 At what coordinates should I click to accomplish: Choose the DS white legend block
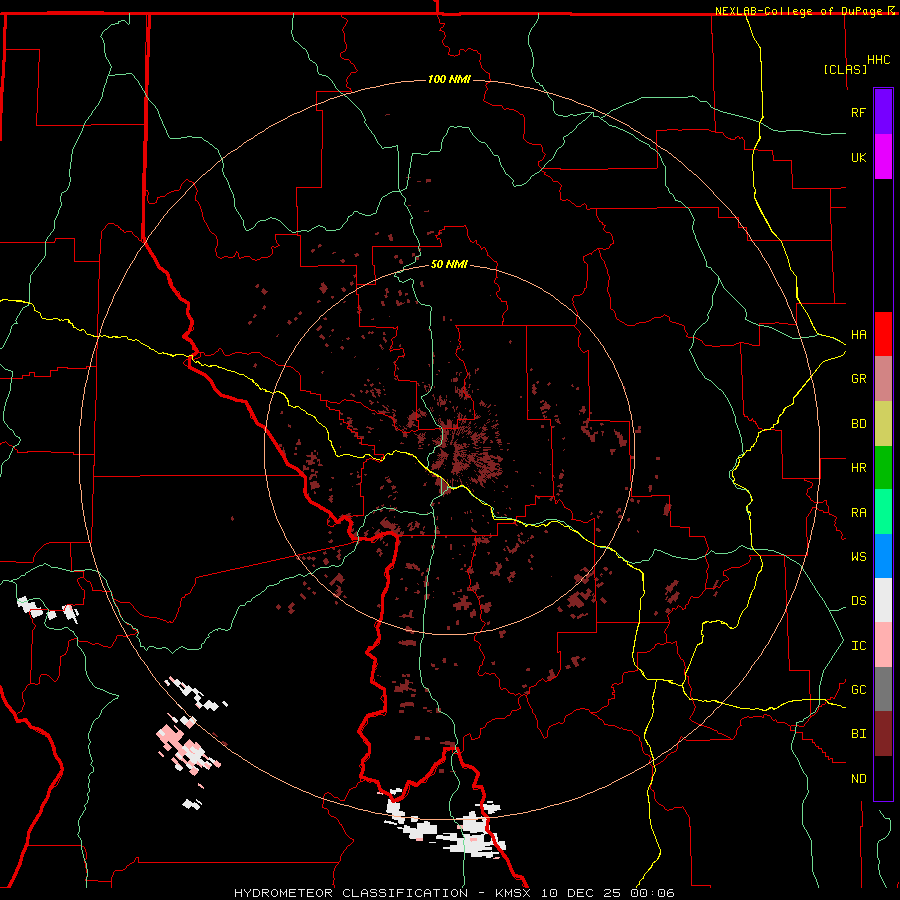[883, 600]
